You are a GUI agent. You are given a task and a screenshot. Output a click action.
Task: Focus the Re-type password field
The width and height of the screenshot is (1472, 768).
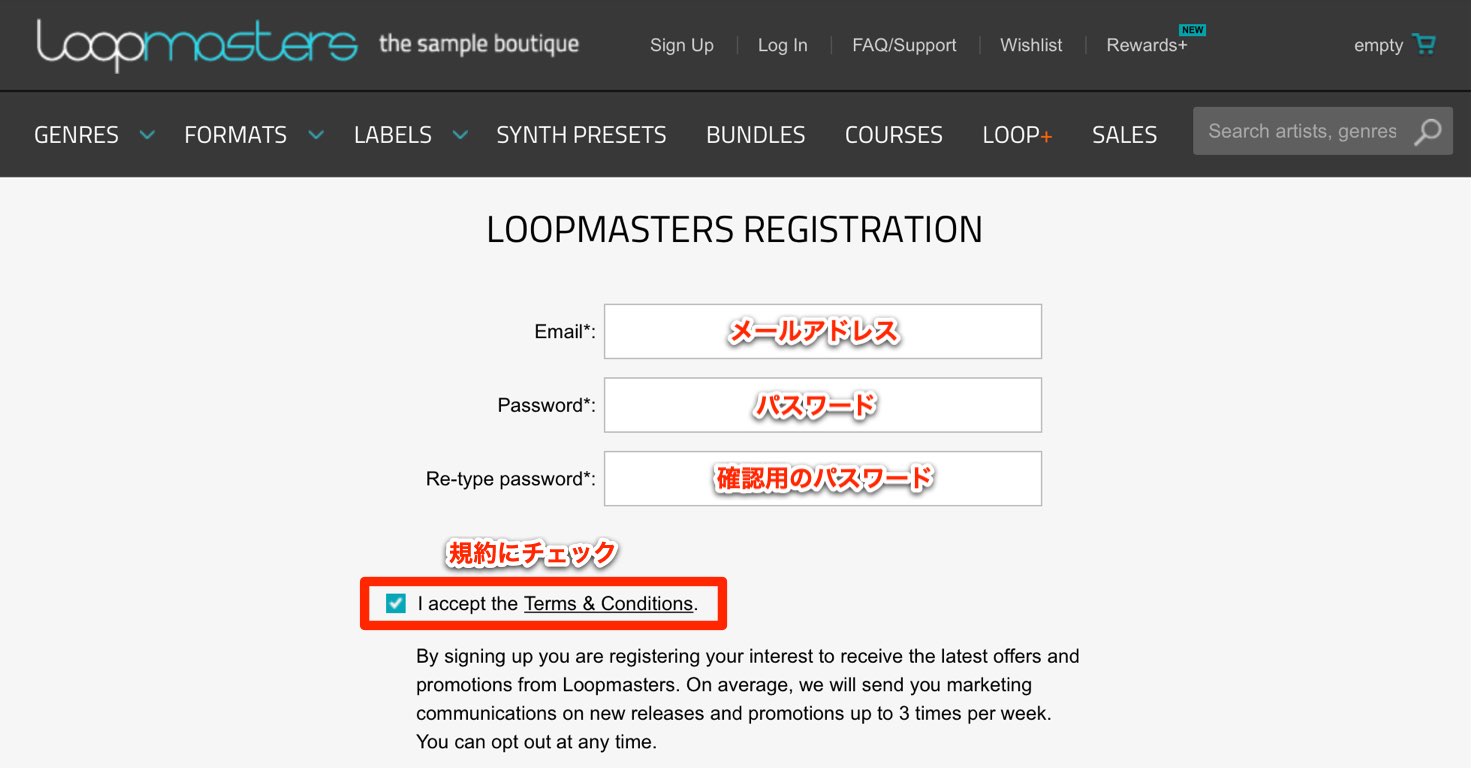point(823,478)
